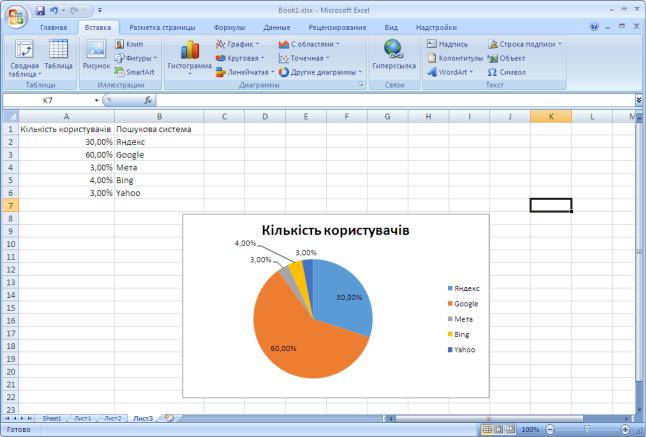Open the Line chart (График) dropdown
Viewport: 646px width, 437px height.
[238, 44]
